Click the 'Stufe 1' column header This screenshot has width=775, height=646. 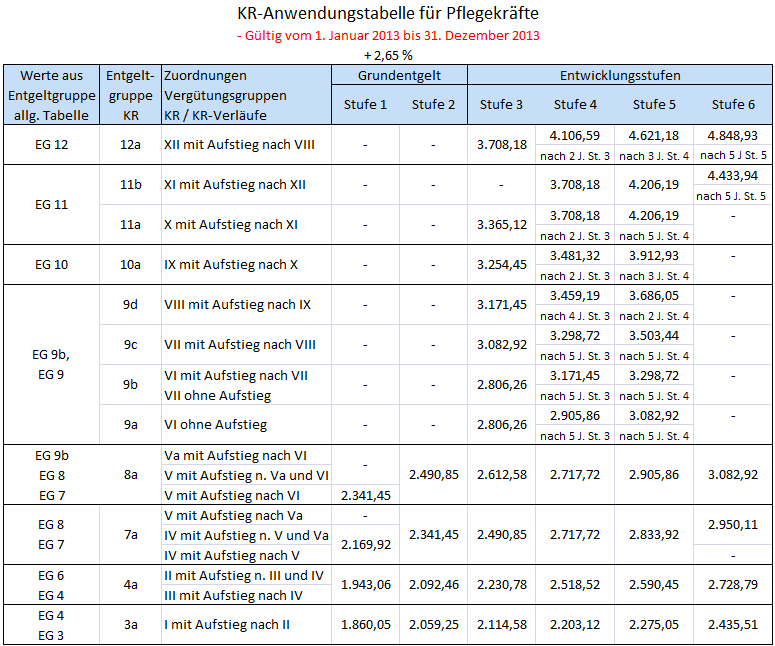[365, 105]
